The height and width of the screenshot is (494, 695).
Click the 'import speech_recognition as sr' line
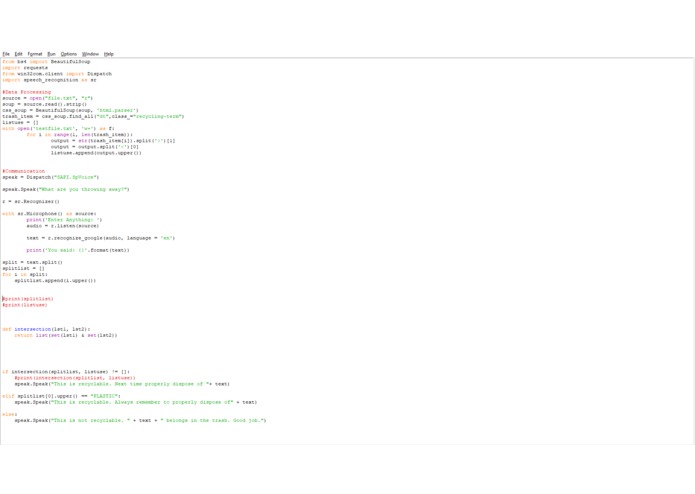(49, 80)
